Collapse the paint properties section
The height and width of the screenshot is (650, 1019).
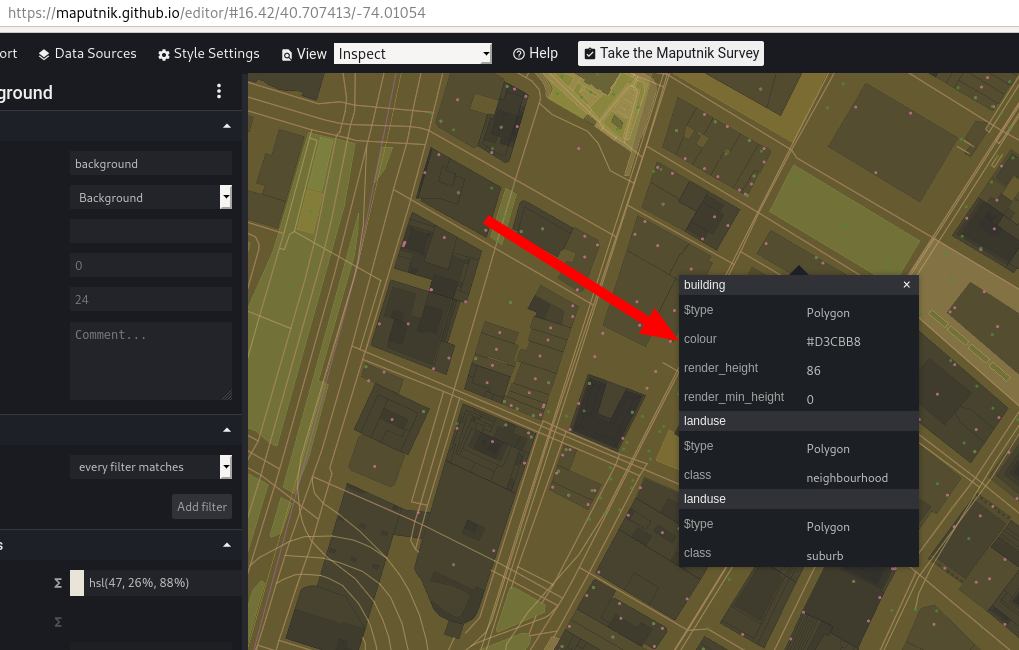(226, 545)
